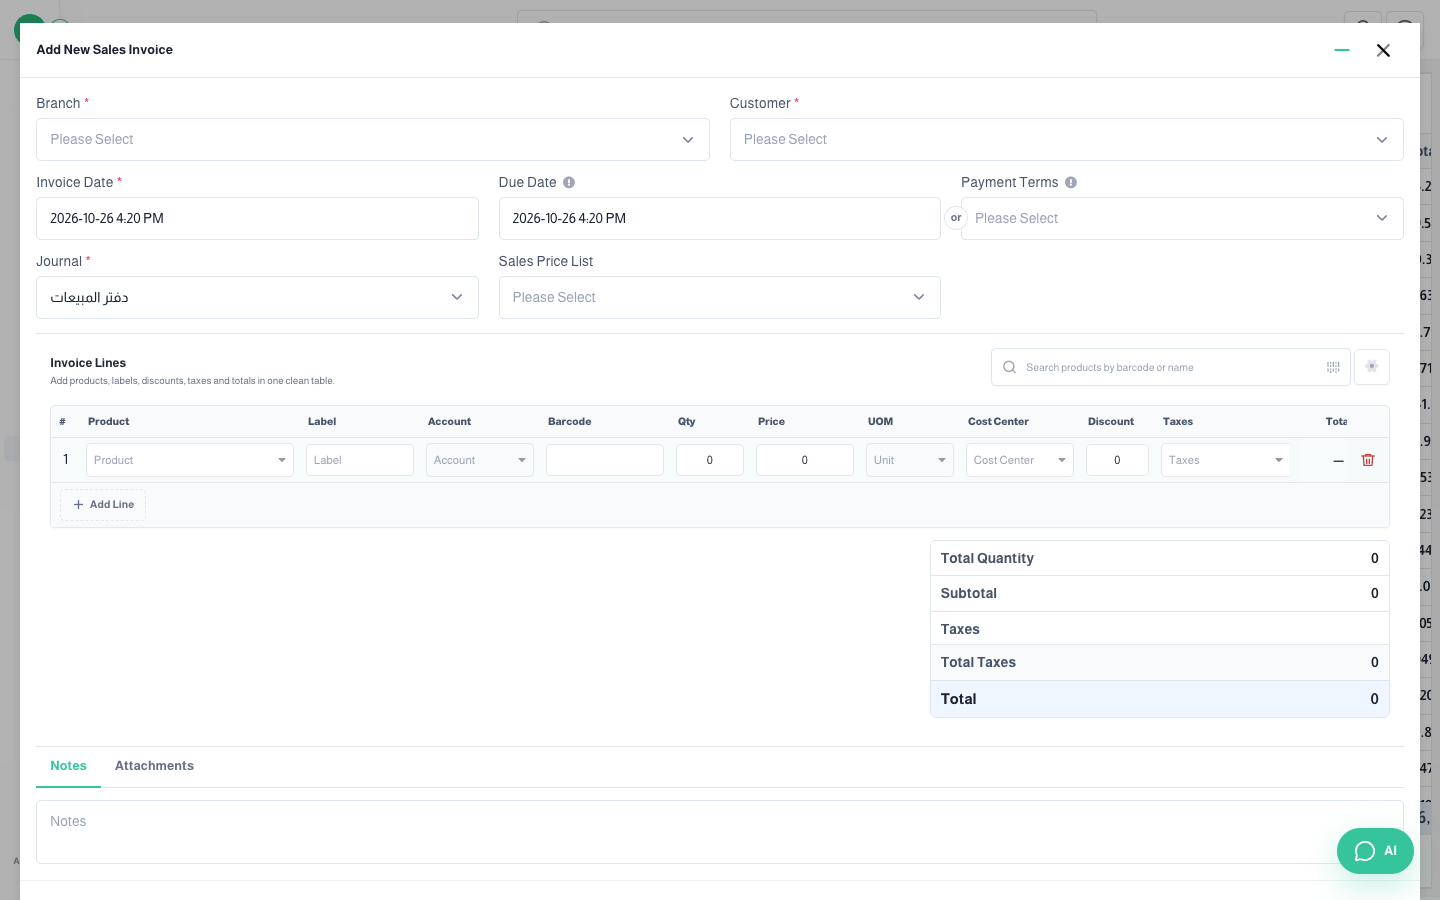Switch to the Notes tab
The width and height of the screenshot is (1440, 900).
pos(69,766)
